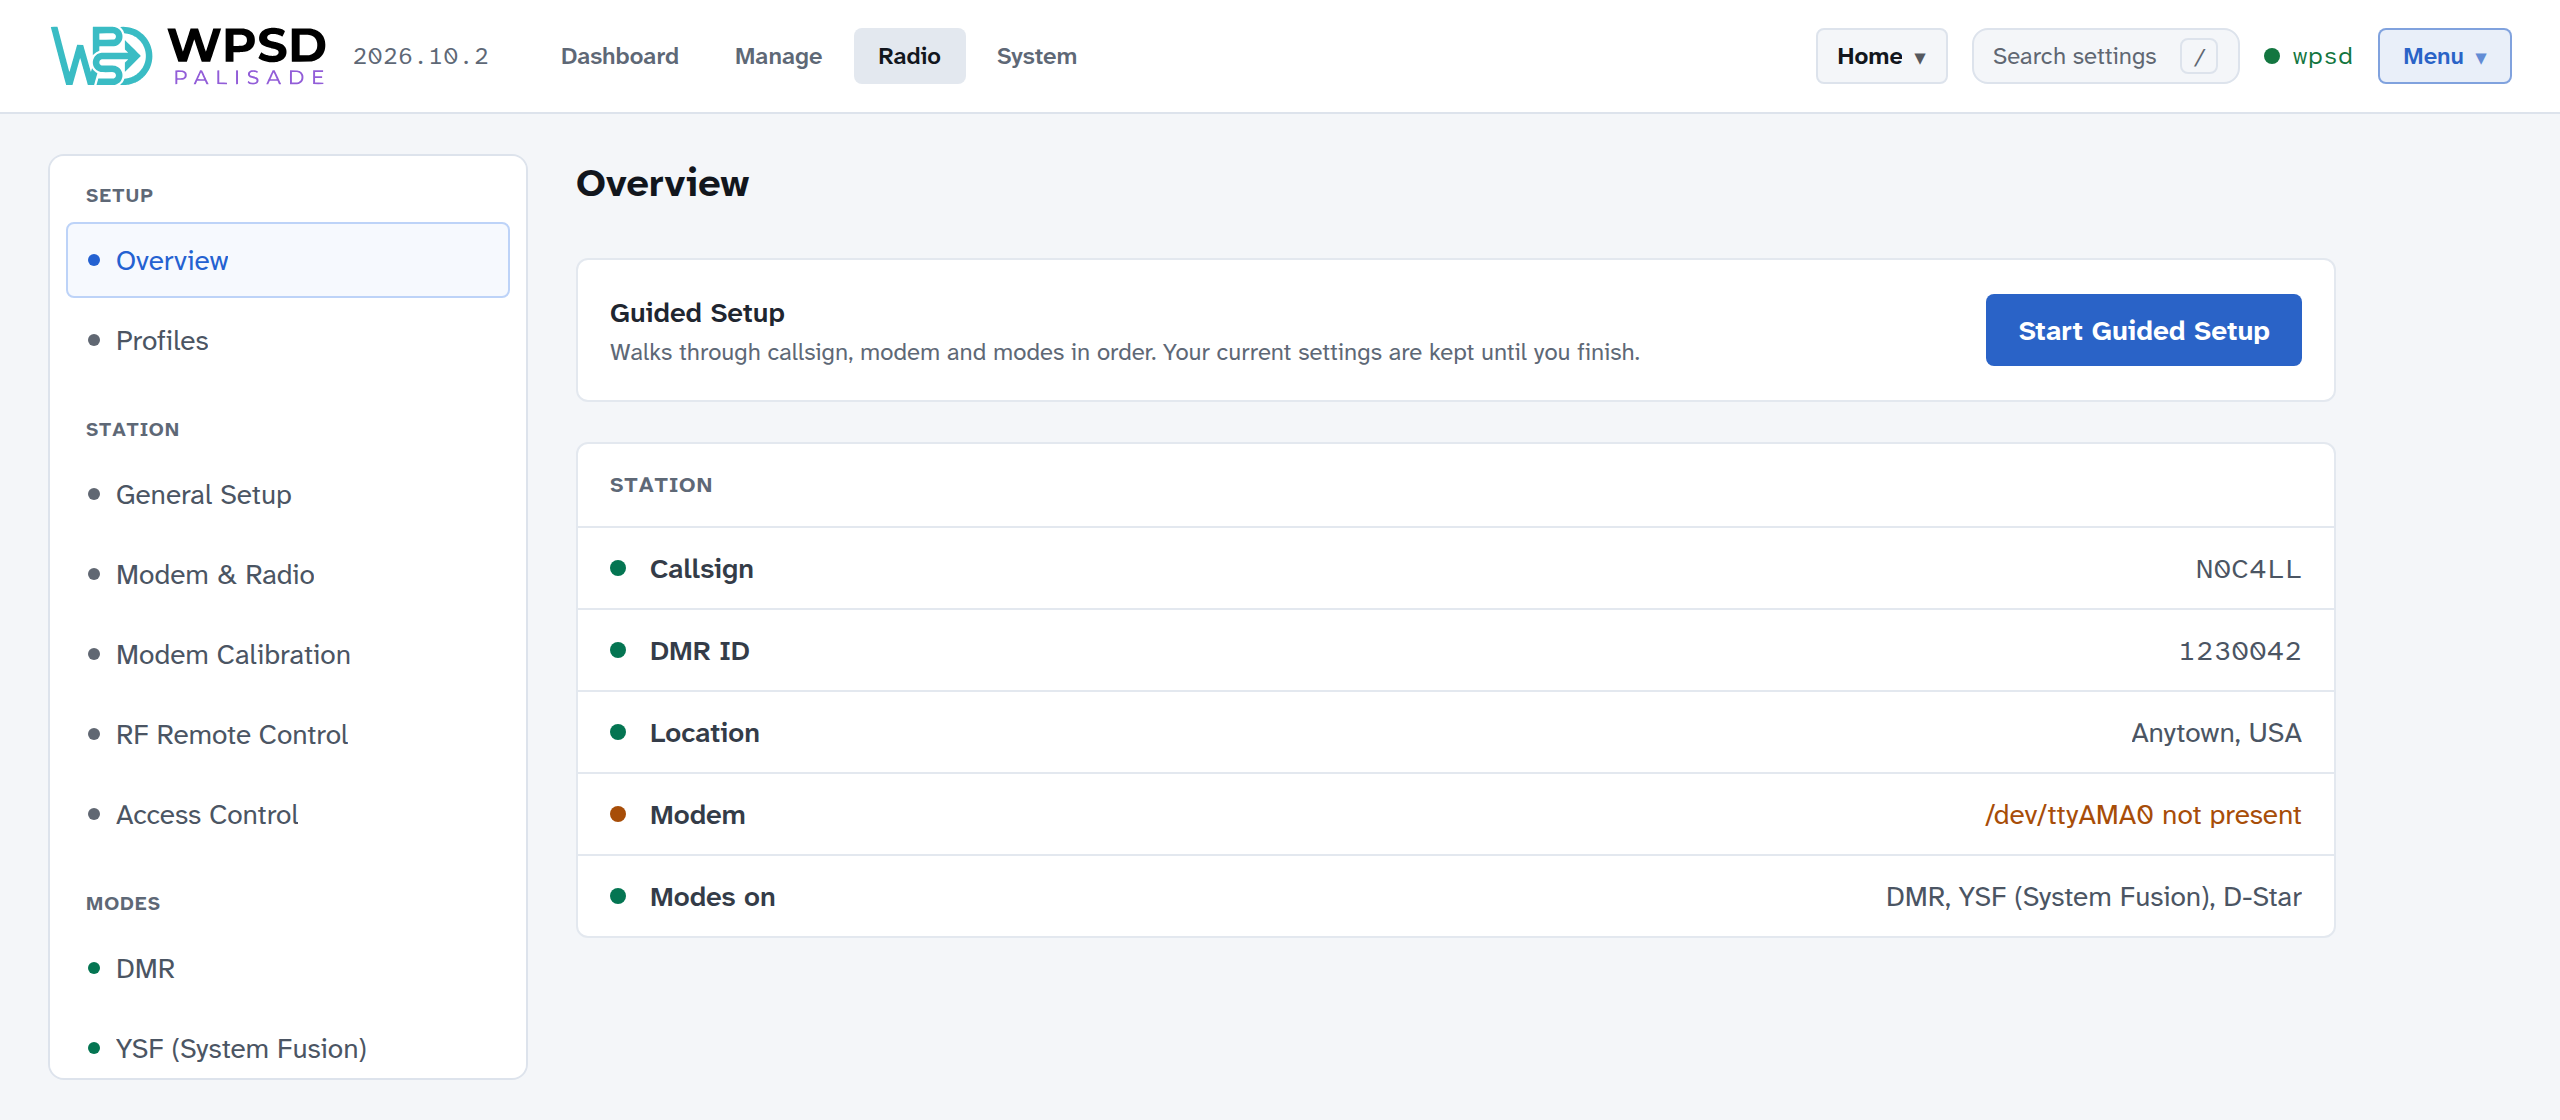
Task: Click the enabled modes list DMR, YSF, D-Star
Action: tap(2093, 897)
